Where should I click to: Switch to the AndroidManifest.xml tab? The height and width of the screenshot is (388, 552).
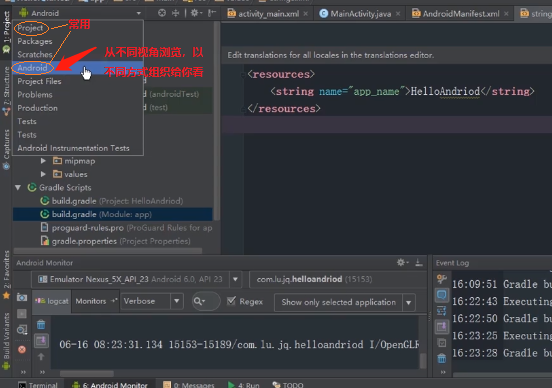460,14
